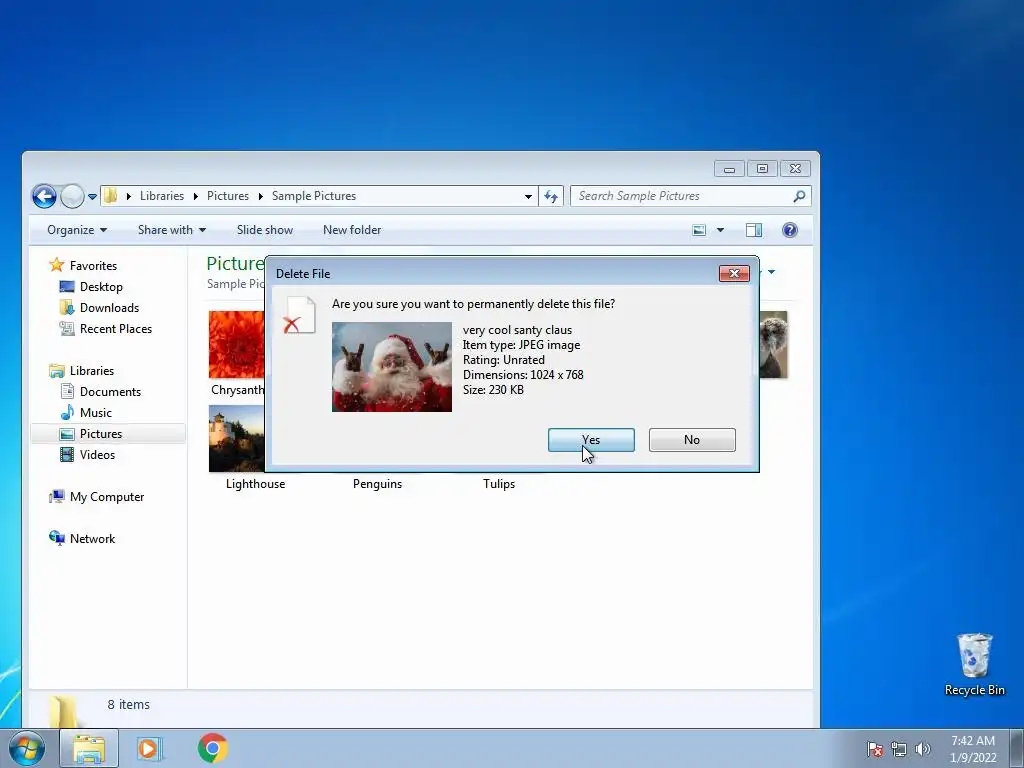The width and height of the screenshot is (1024, 768).
Task: Open the Organize menu
Action: pos(77,230)
